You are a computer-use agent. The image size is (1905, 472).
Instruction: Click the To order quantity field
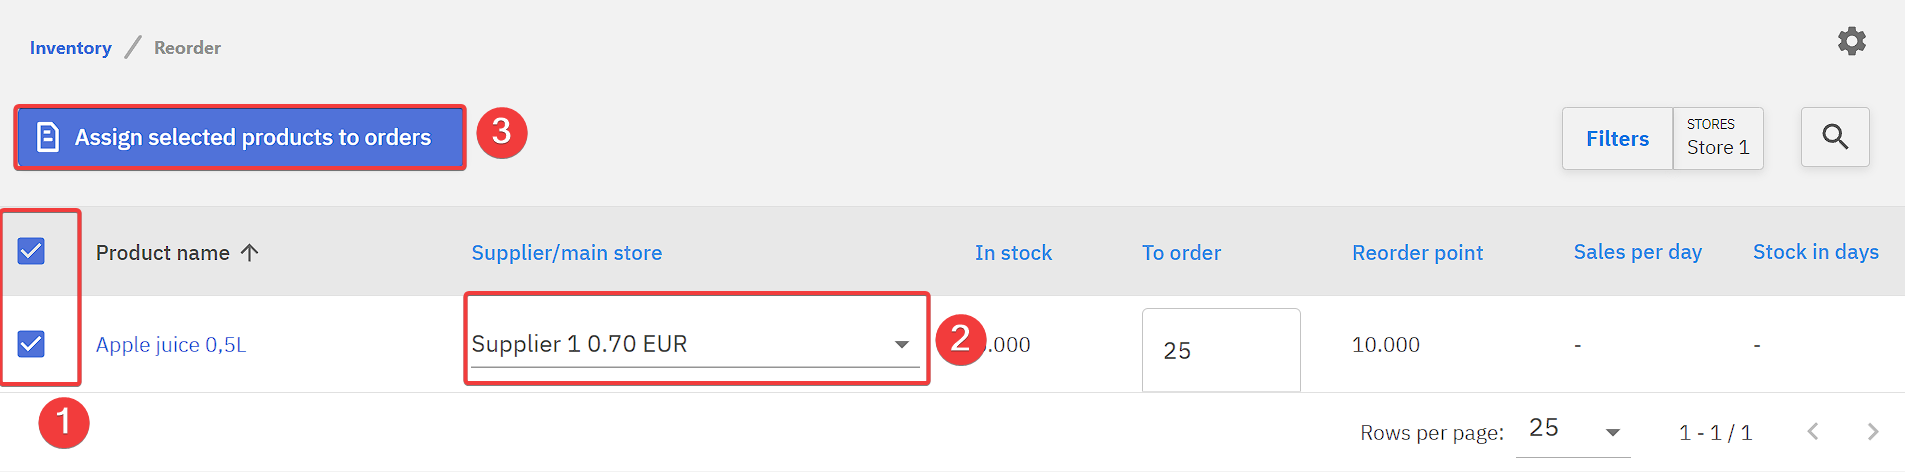1220,350
